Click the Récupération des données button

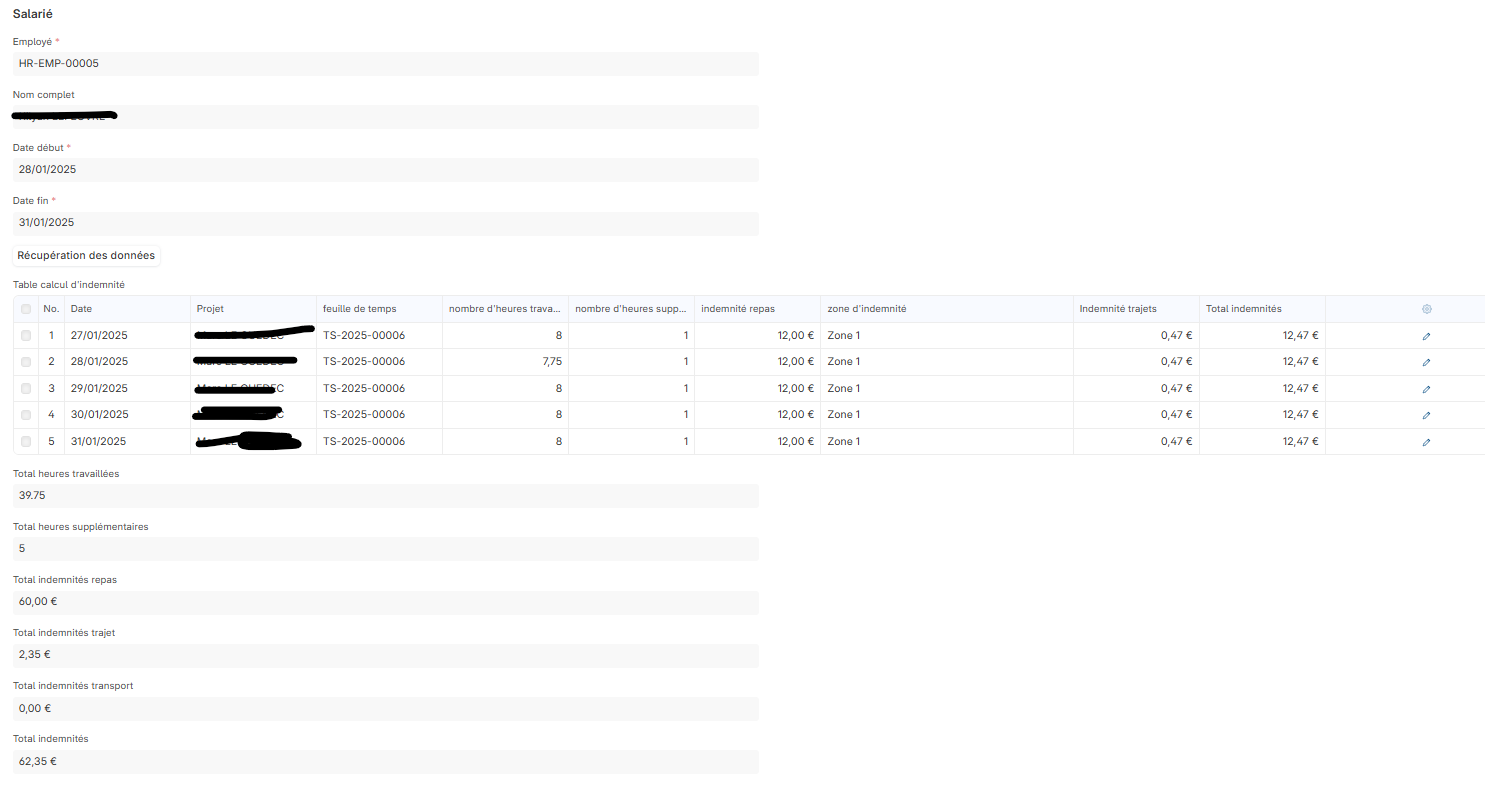(86, 255)
